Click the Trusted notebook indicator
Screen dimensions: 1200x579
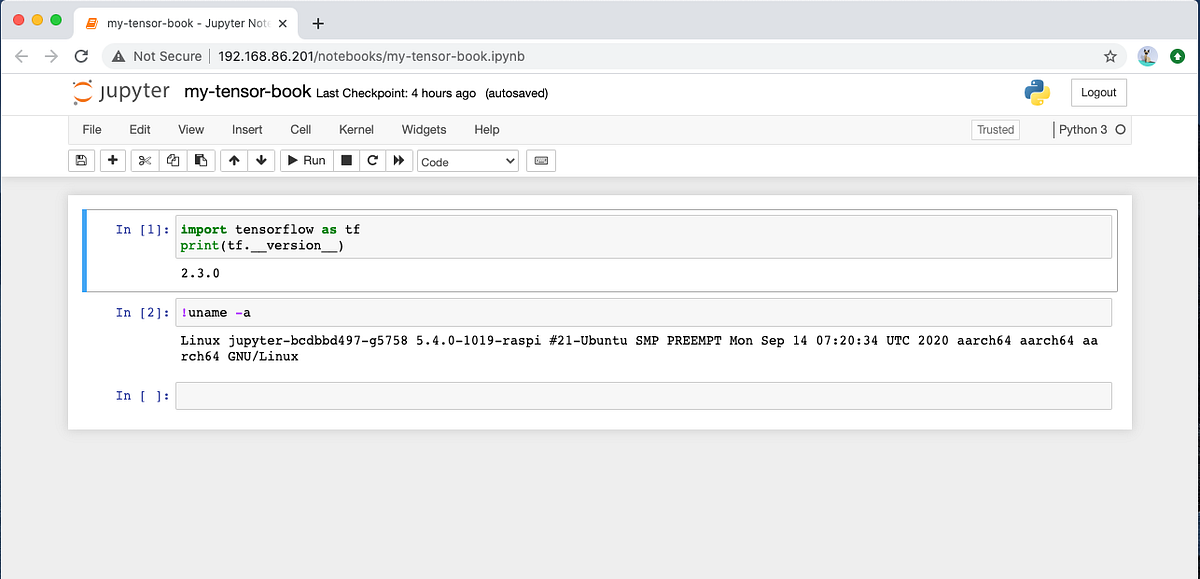tap(995, 129)
